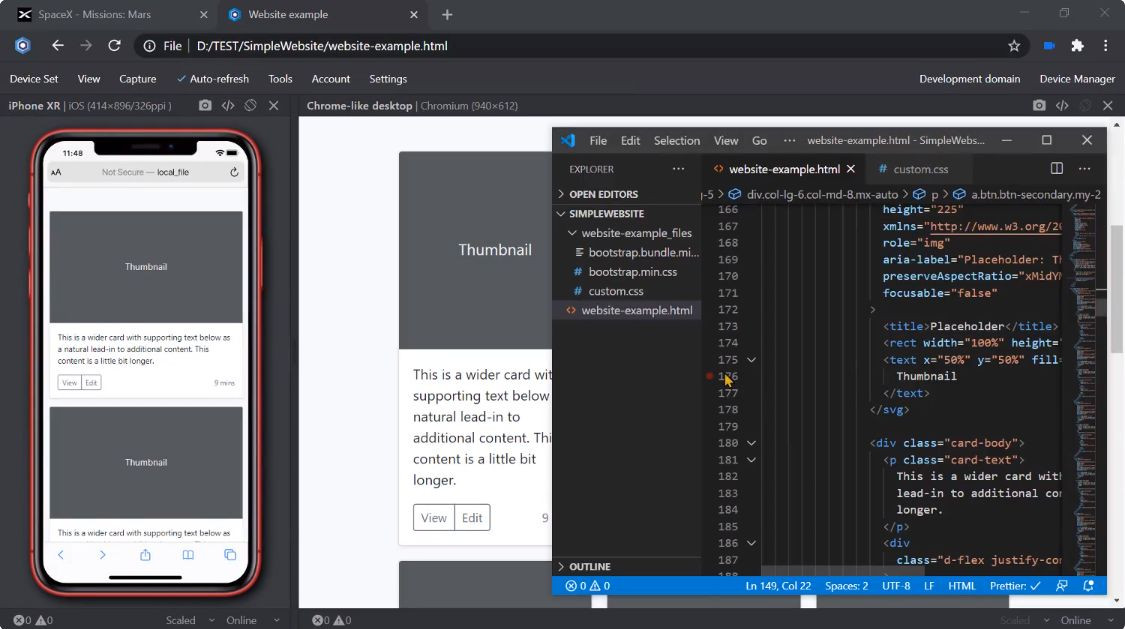Click VS Code feedback icon in status bar
The width and height of the screenshot is (1125, 629).
click(1062, 586)
